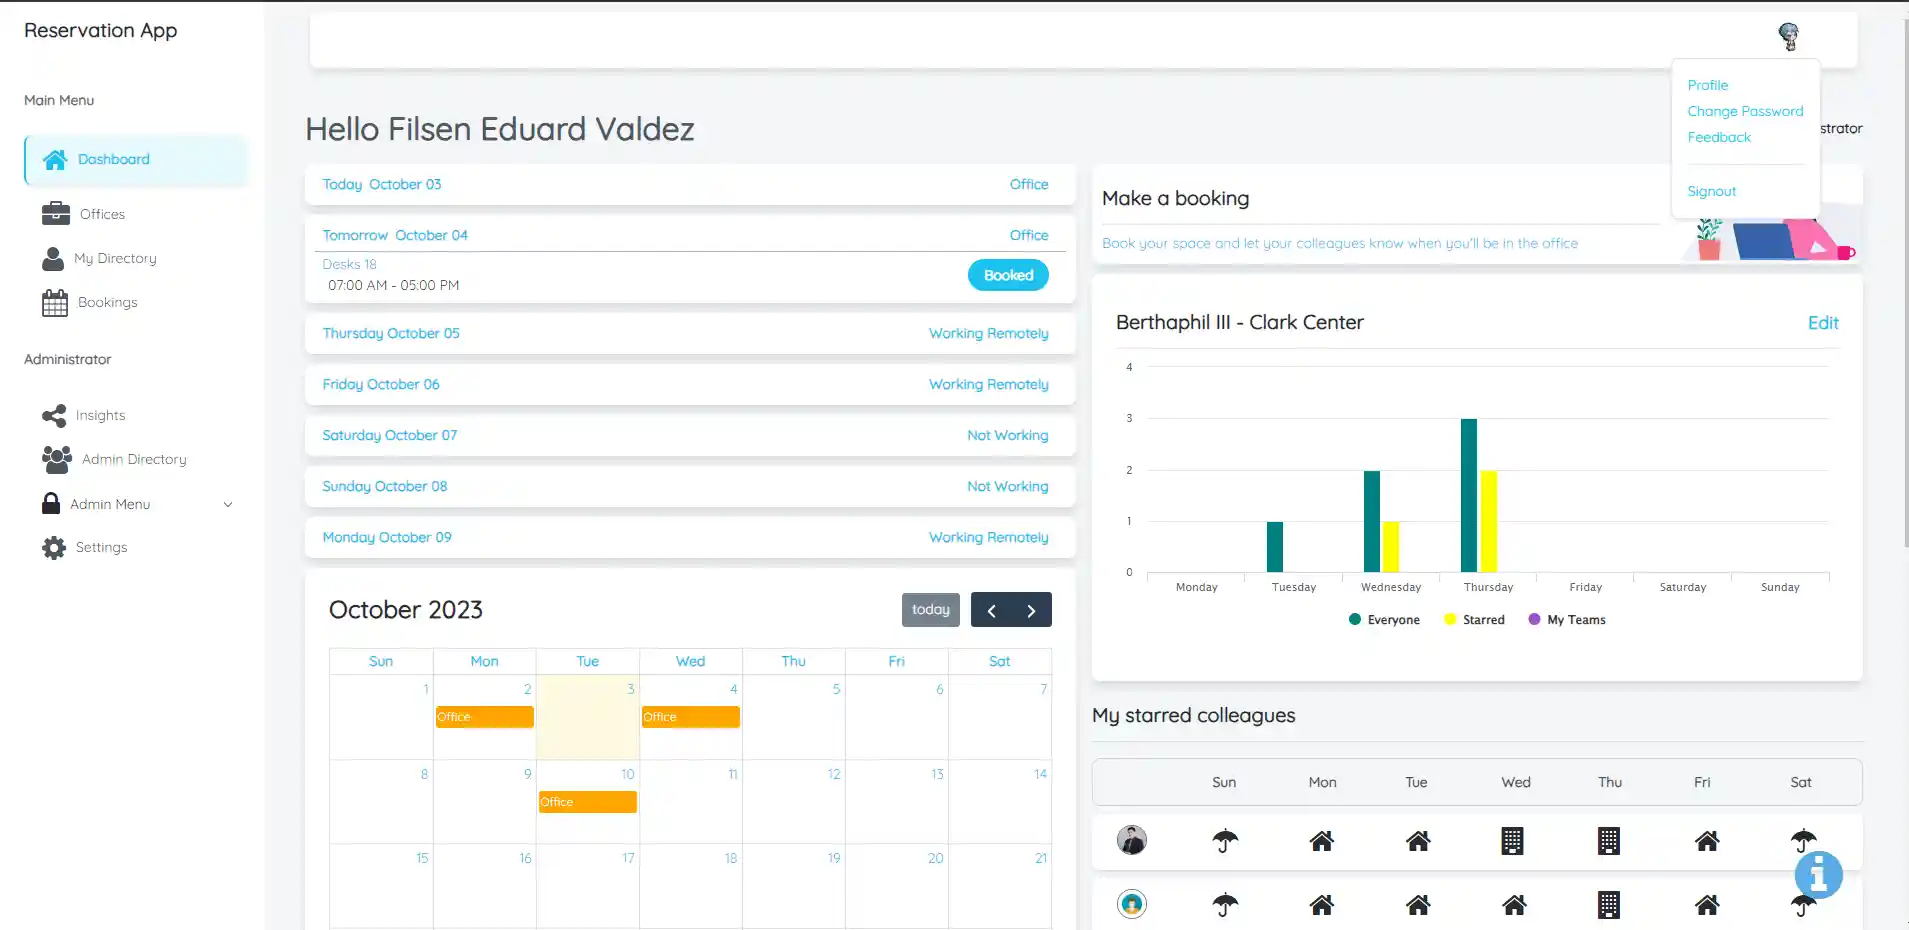Viewport: 1909px width, 930px height.
Task: Open Thursday October 05 row
Action: pos(690,333)
